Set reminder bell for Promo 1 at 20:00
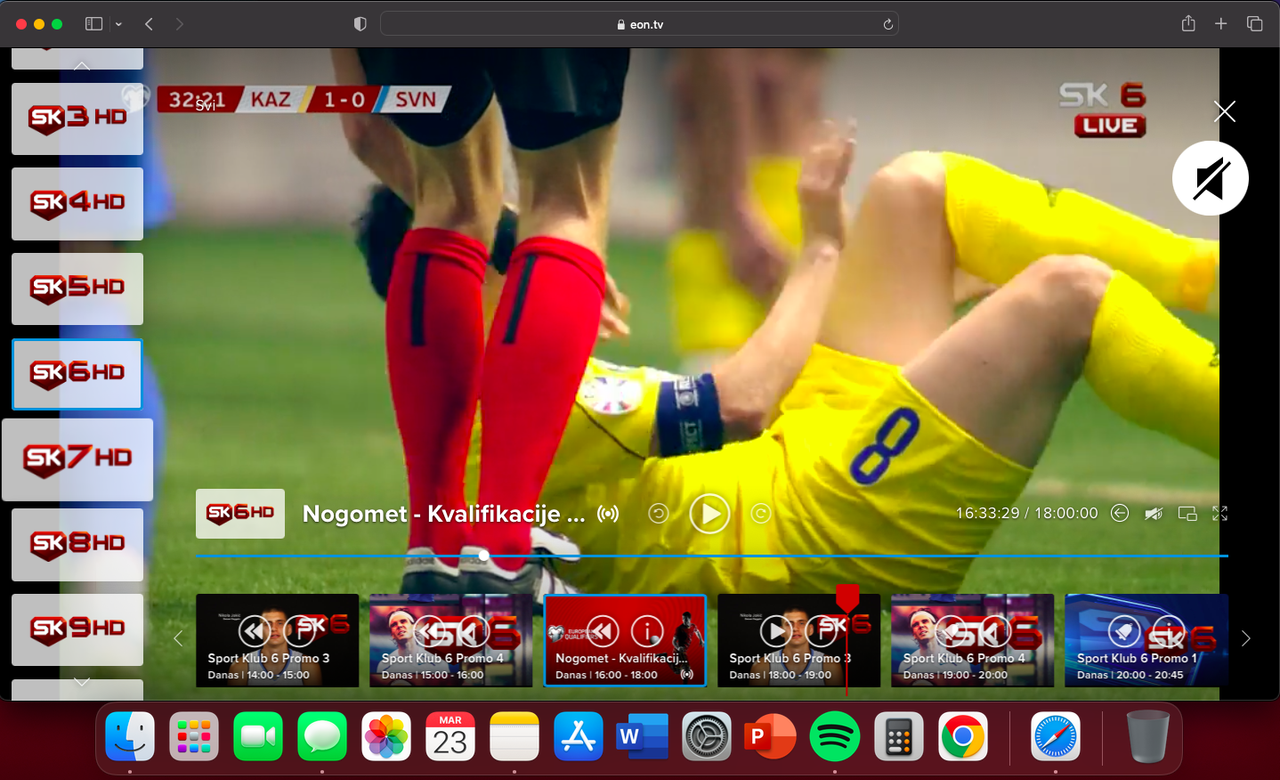 [x=1124, y=631]
